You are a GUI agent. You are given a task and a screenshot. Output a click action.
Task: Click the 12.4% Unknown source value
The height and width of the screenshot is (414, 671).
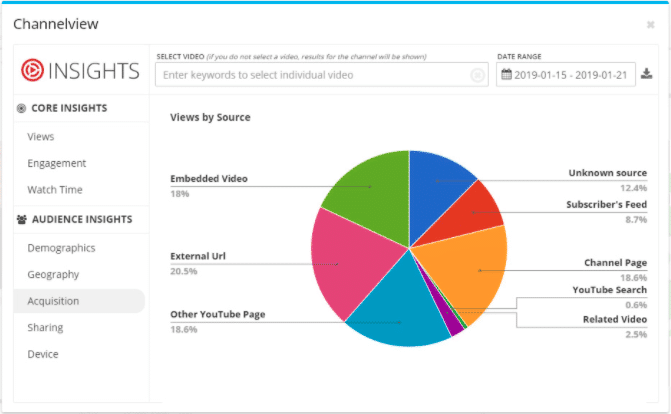(x=633, y=188)
